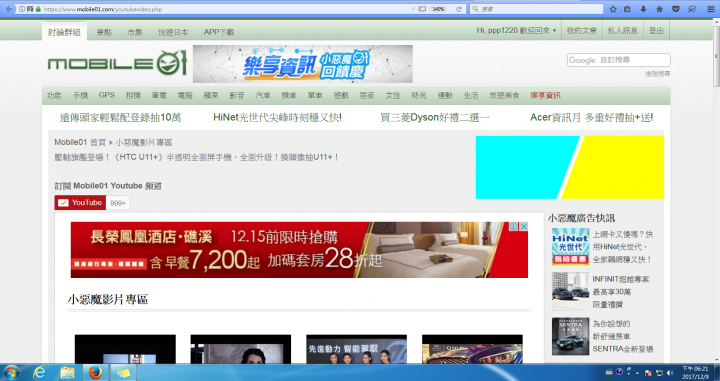
Task: Click the HiNet 光世代 sidebar ad thumbnail
Action: (570, 247)
